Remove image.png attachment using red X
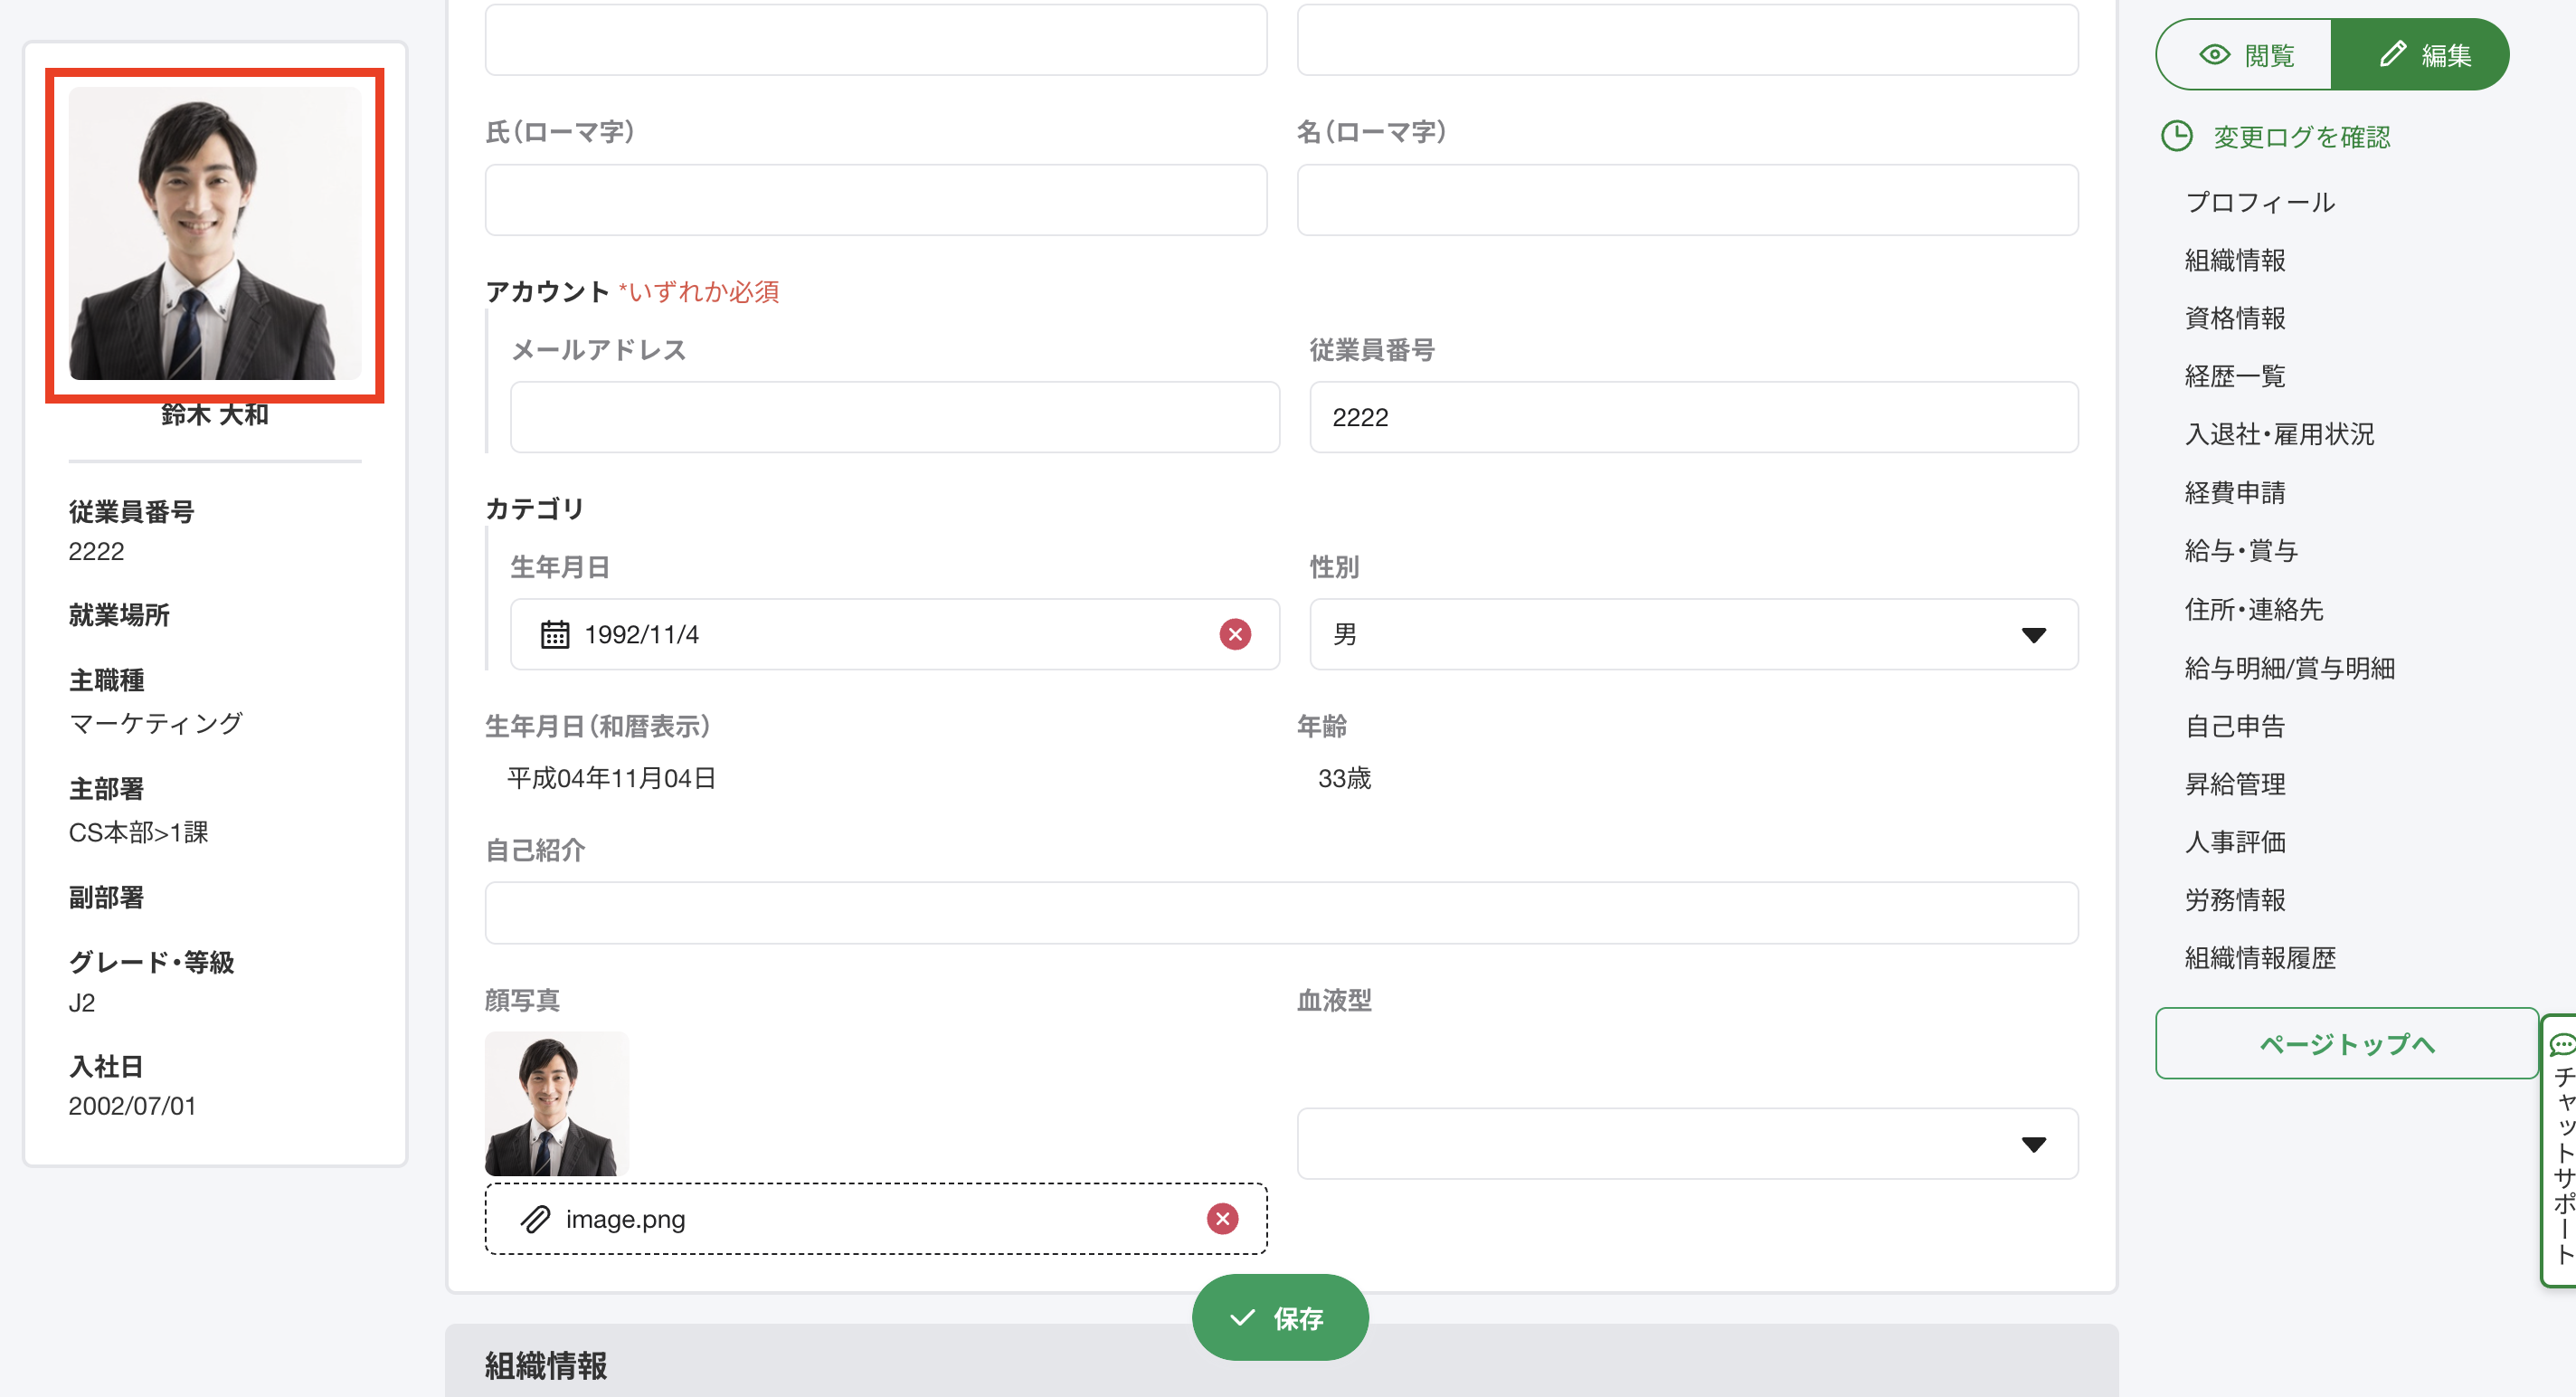 coord(1222,1218)
